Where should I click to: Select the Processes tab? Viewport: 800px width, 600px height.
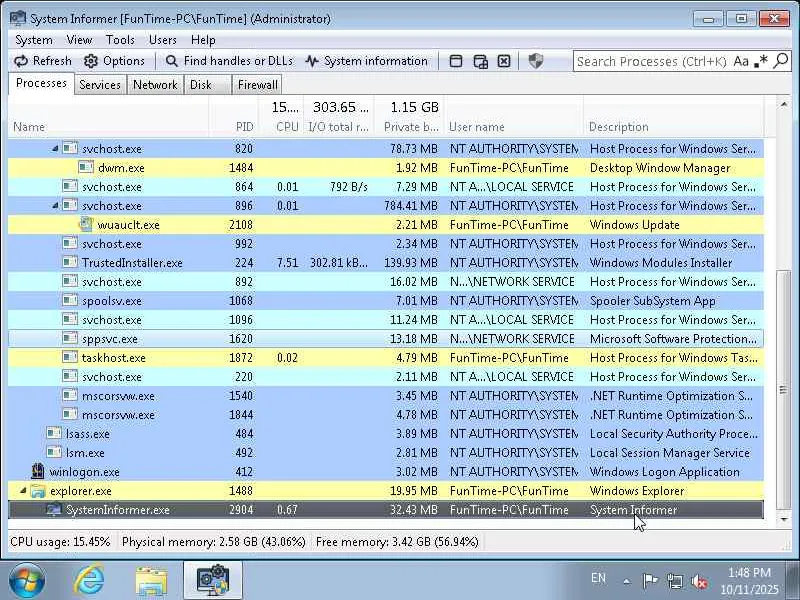click(x=41, y=83)
